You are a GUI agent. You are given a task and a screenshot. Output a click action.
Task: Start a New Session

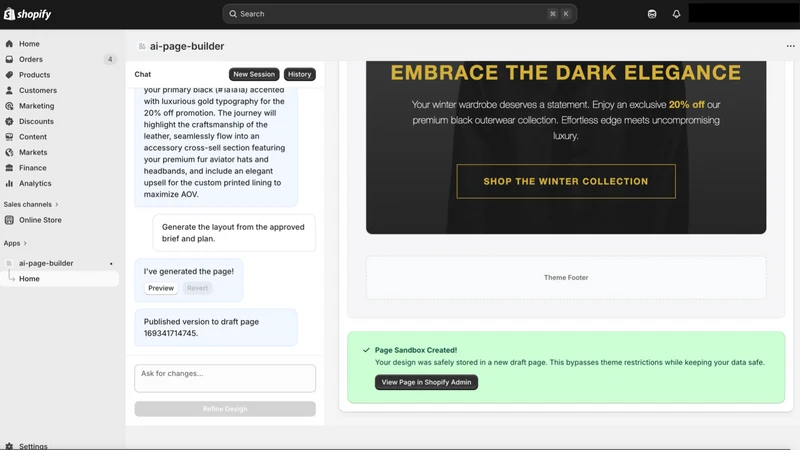pos(254,74)
